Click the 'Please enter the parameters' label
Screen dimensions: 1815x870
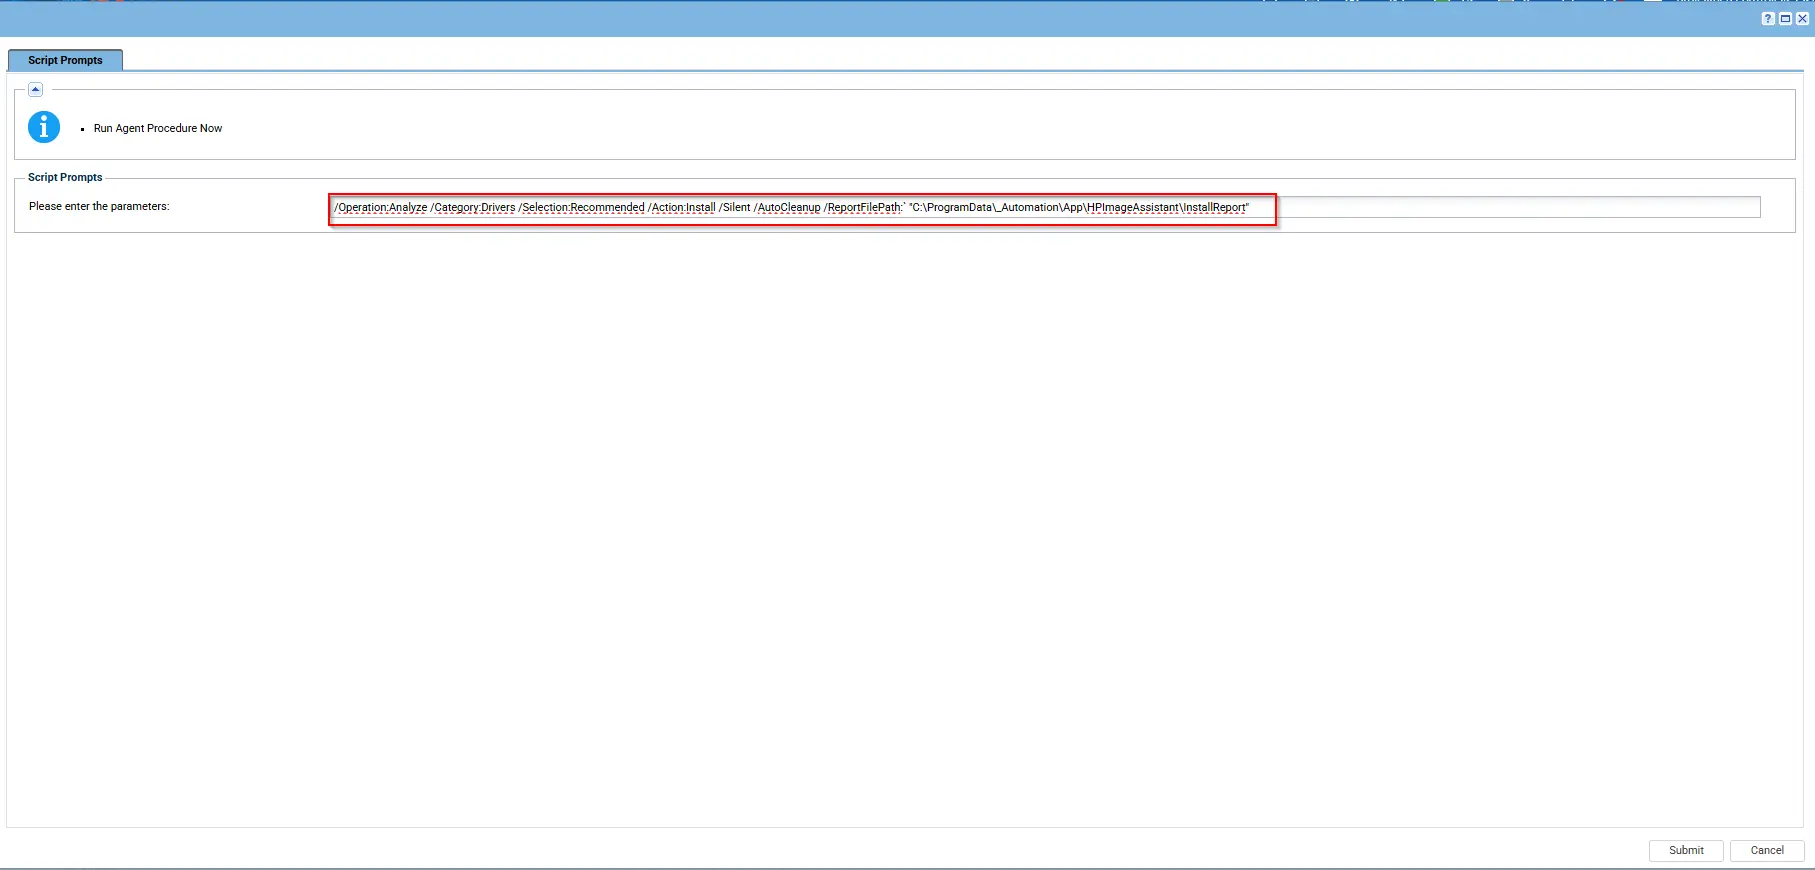pyautogui.click(x=99, y=206)
